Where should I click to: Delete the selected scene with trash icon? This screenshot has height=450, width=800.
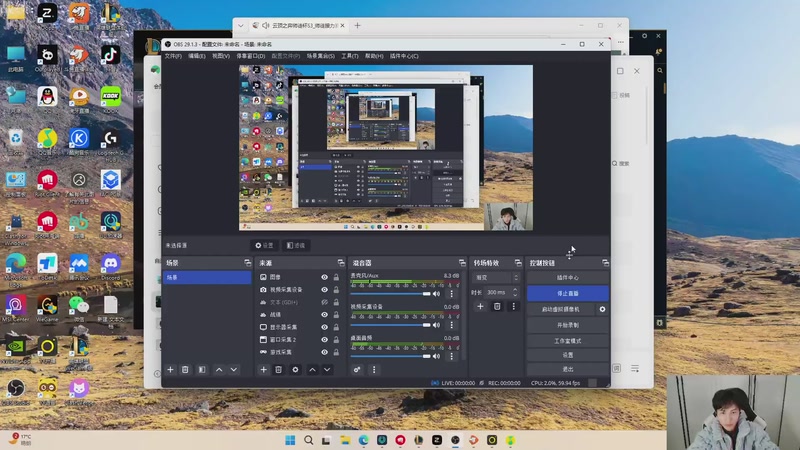click(185, 369)
